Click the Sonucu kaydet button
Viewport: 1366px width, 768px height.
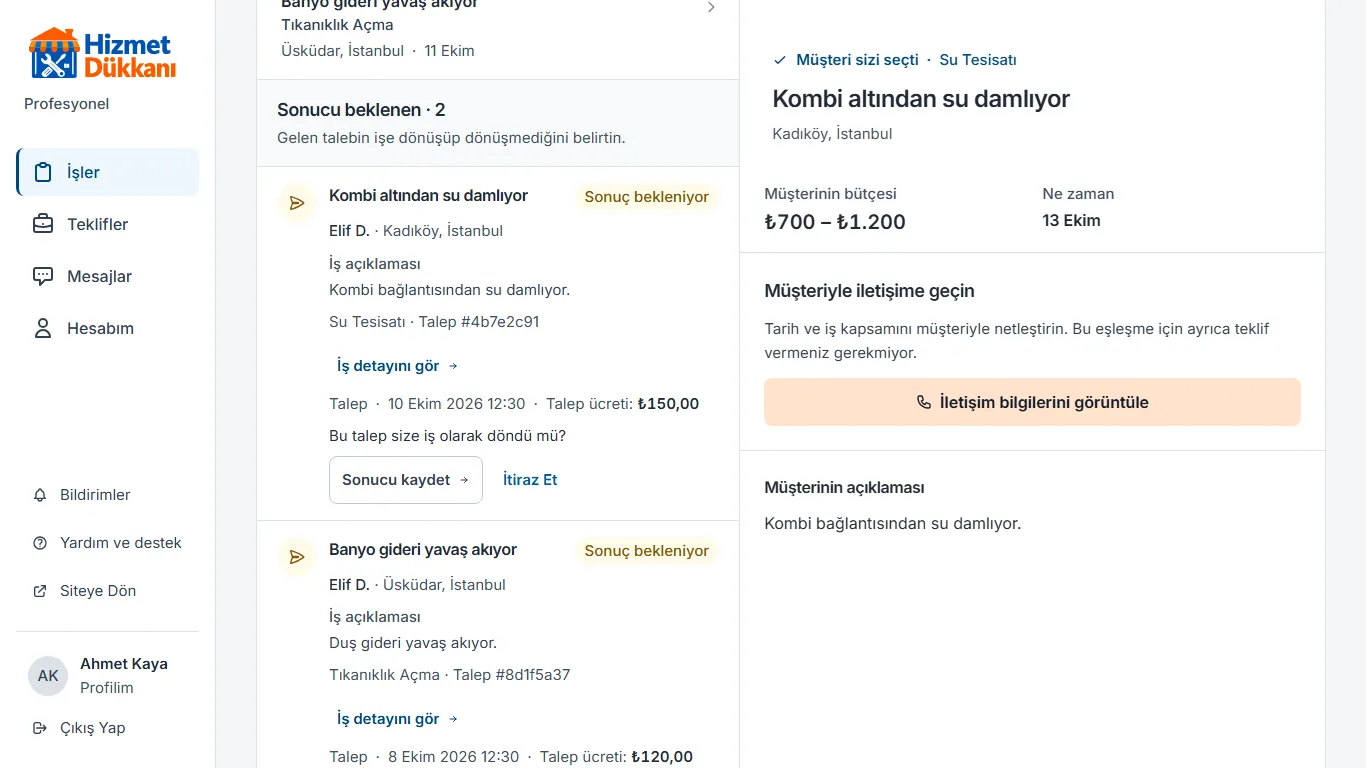(406, 480)
